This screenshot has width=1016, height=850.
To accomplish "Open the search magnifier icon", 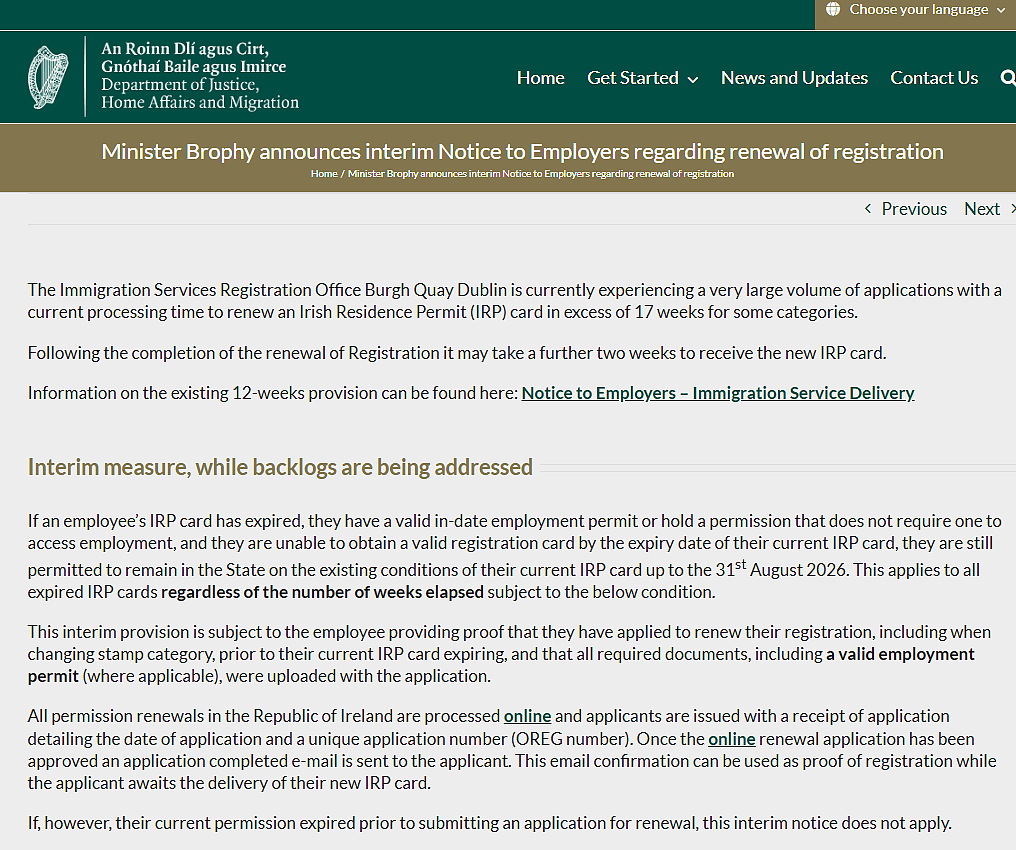I will point(1008,78).
